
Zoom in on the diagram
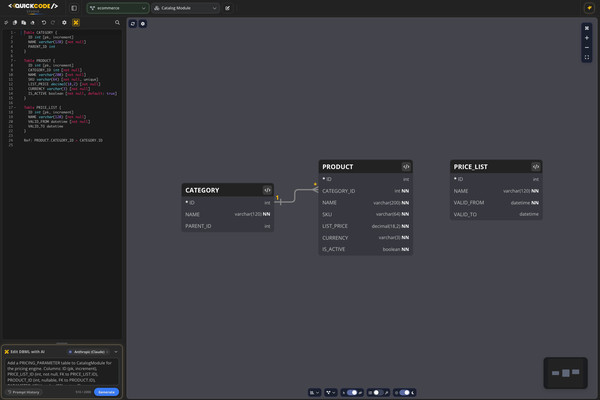coord(587,38)
